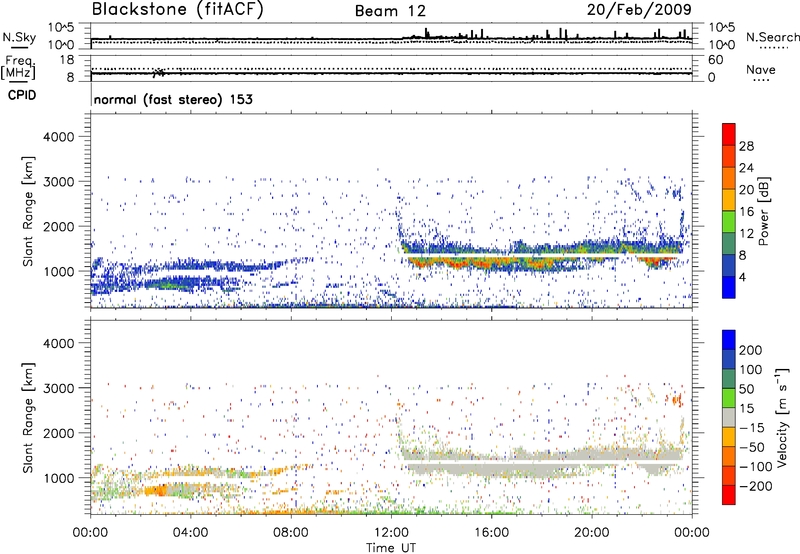Click the "2000" tick of the power panel

click(58, 226)
